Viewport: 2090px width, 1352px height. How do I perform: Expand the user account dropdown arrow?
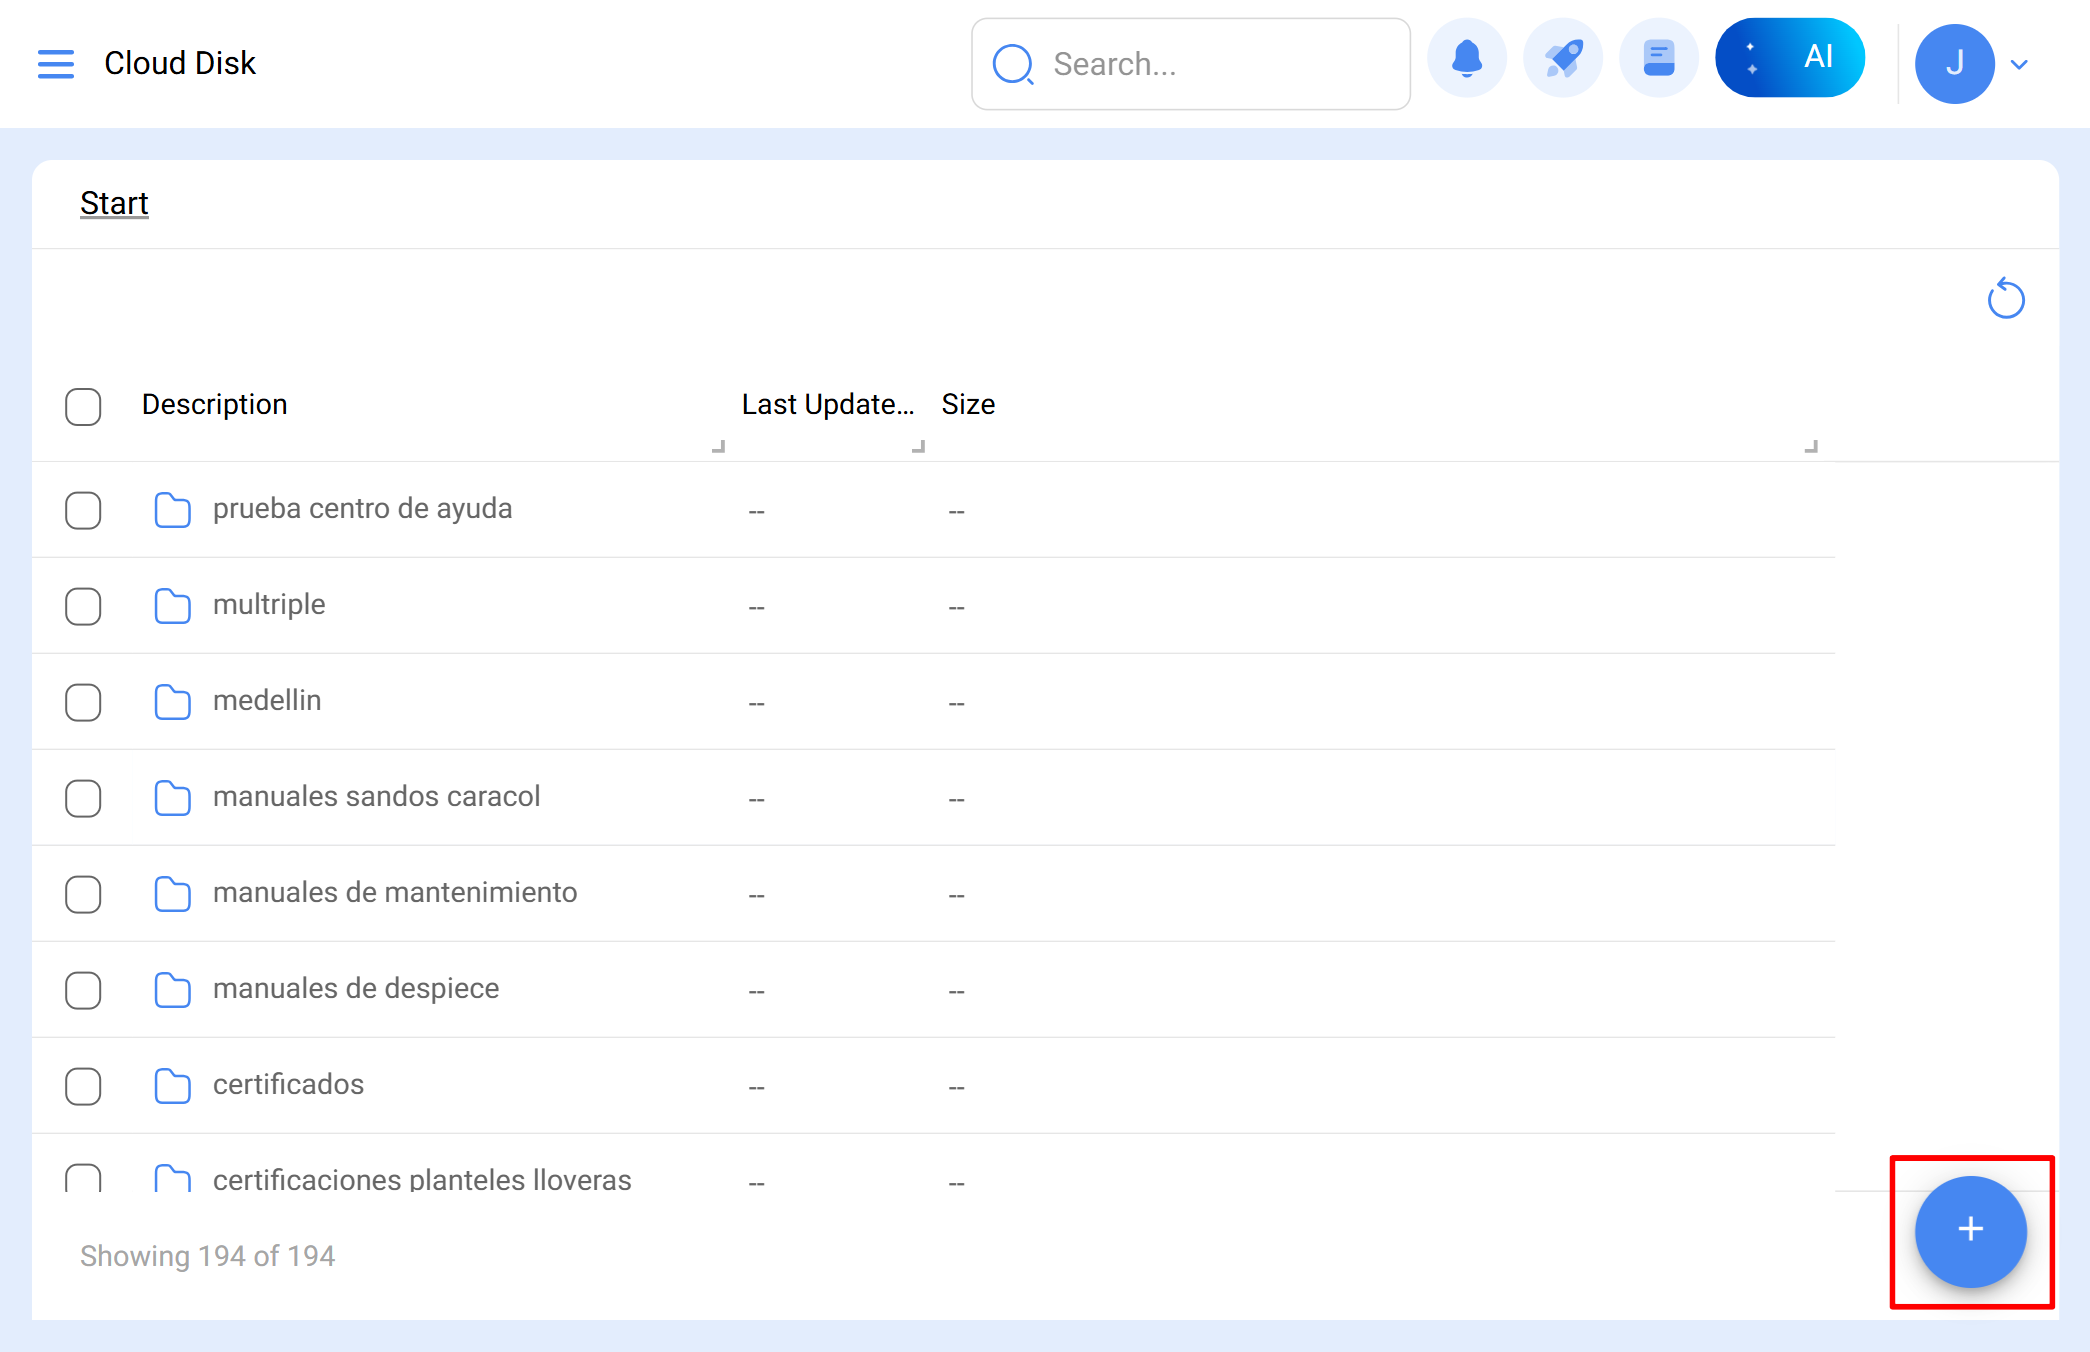[2019, 65]
